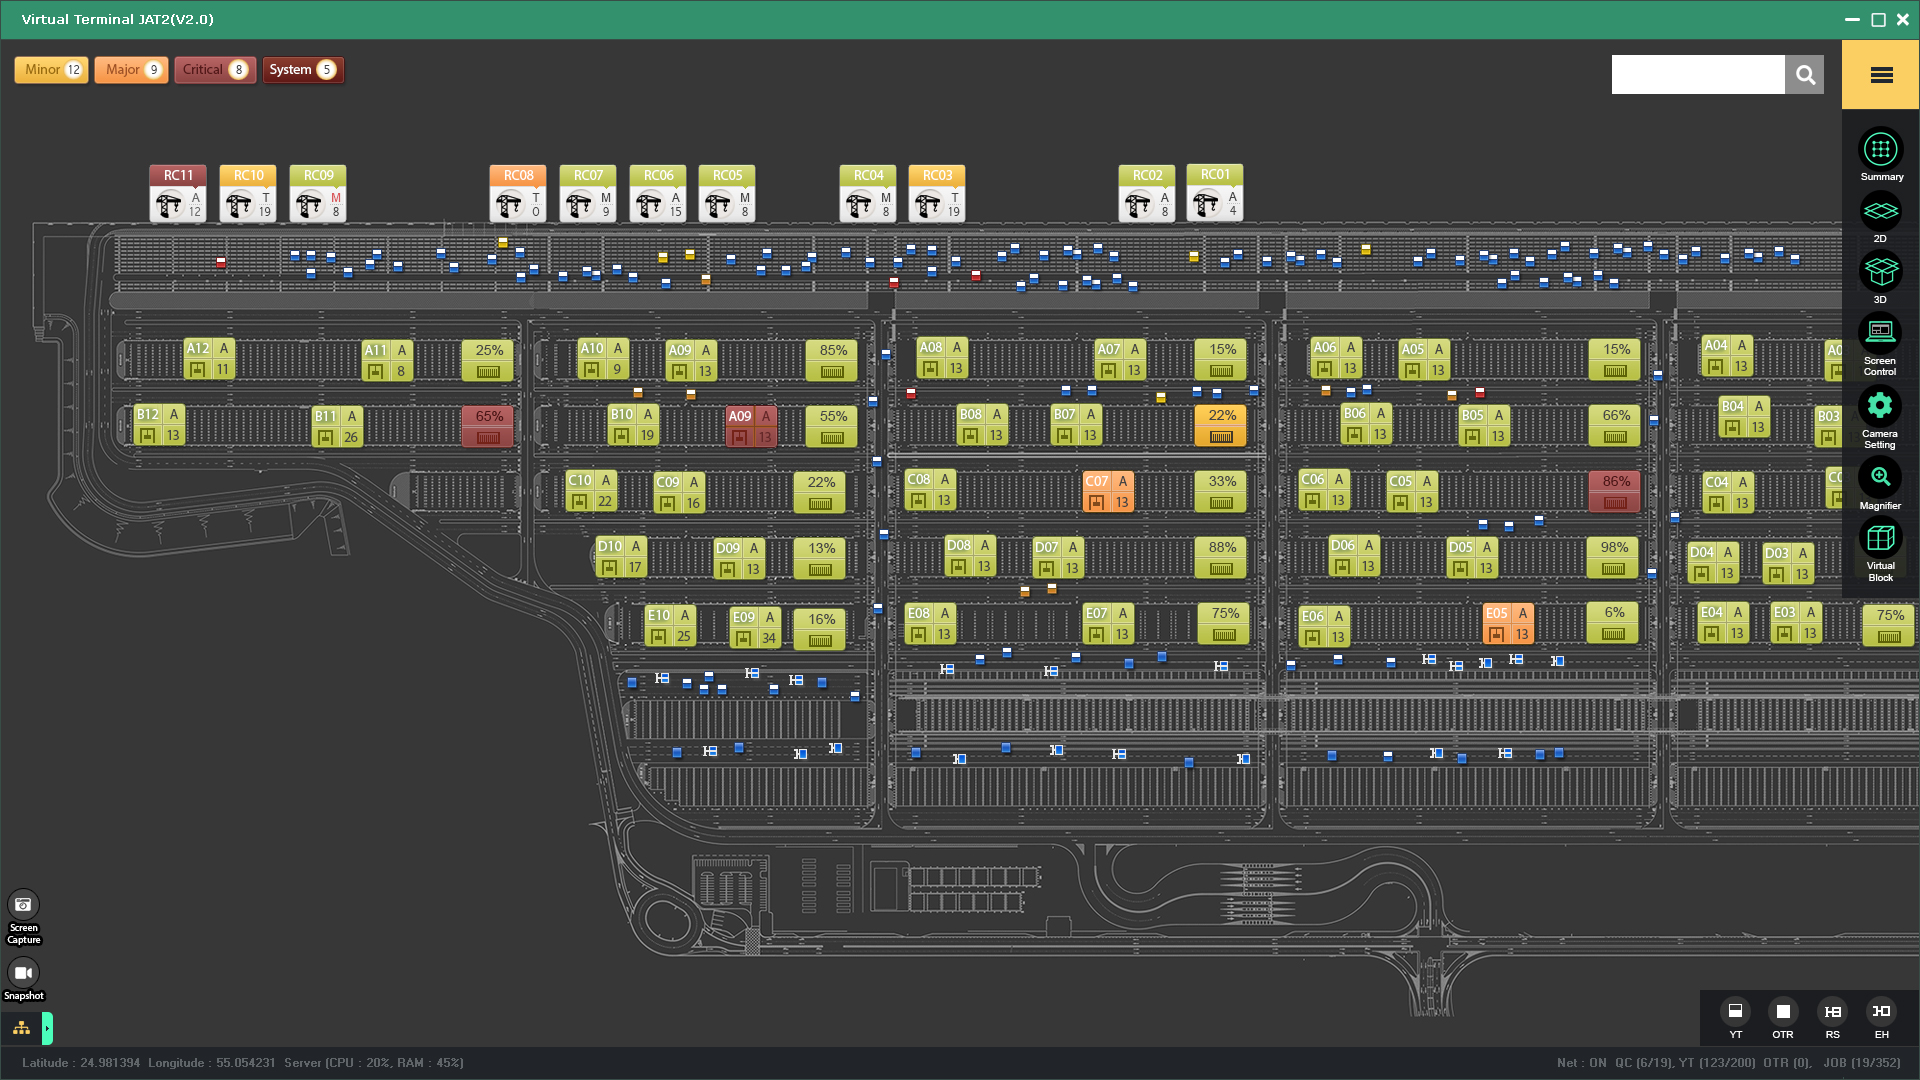Open Screen Control panel
Viewport: 1920px width, 1080px height.
[1880, 334]
